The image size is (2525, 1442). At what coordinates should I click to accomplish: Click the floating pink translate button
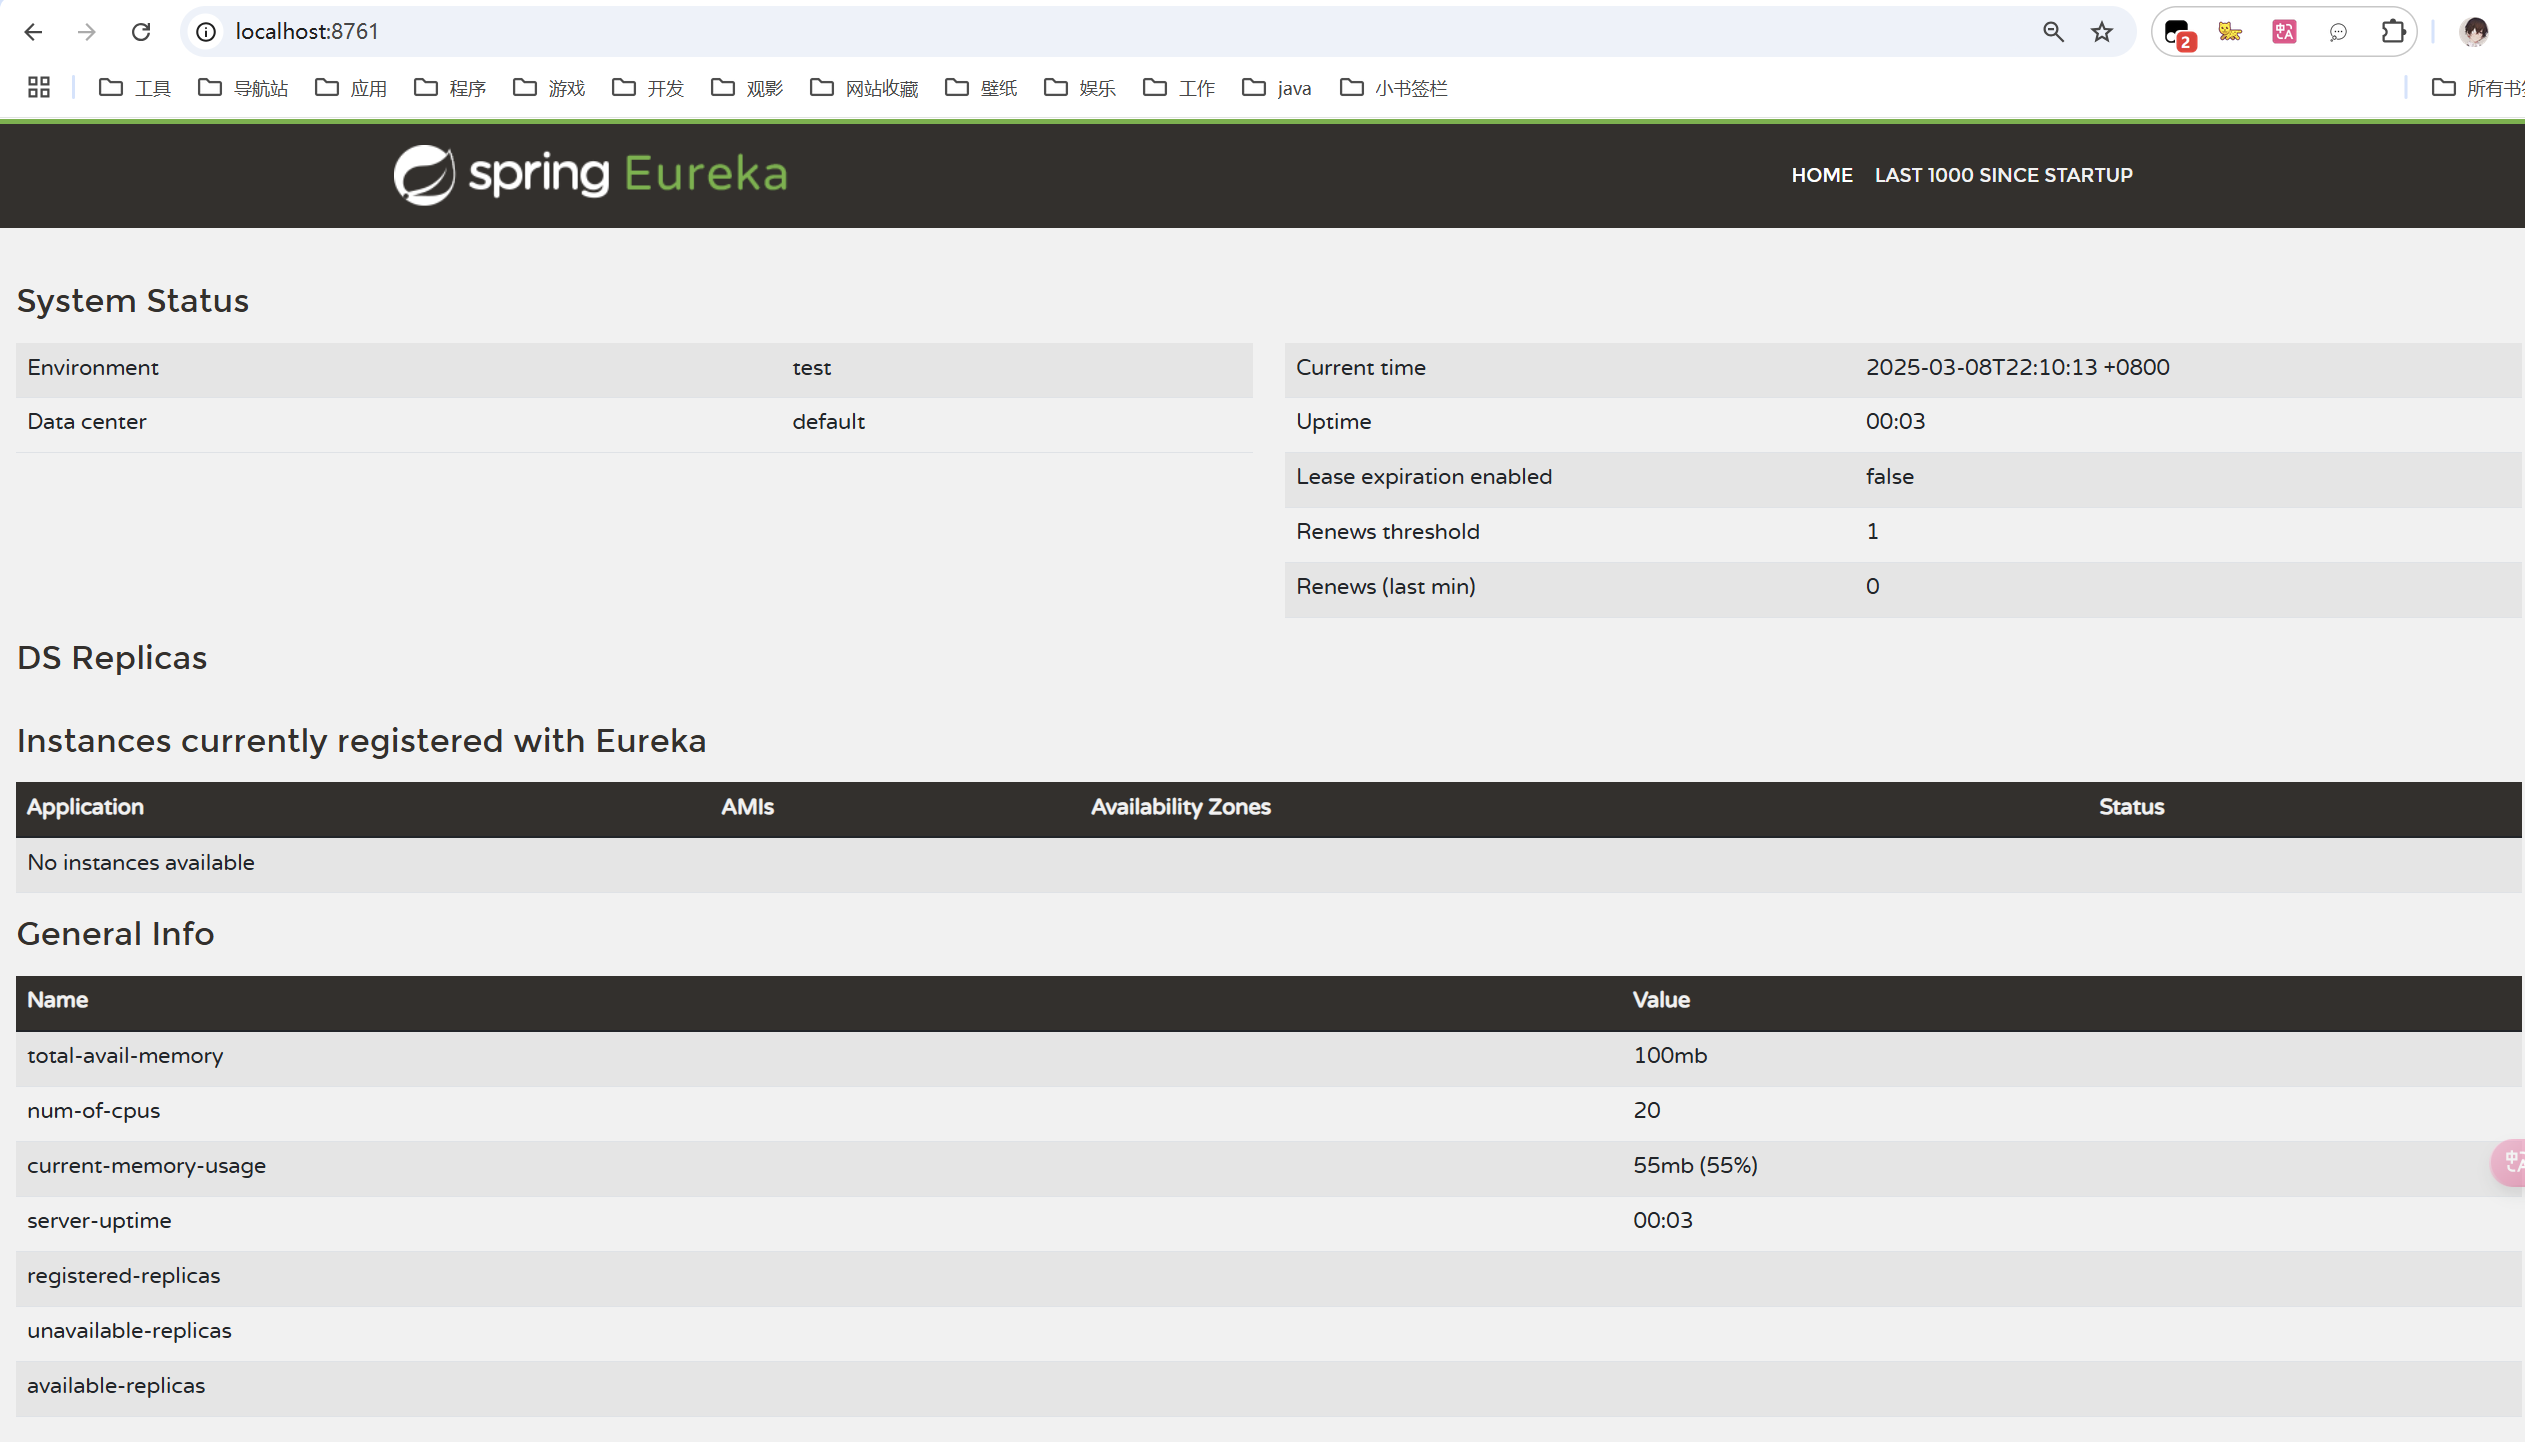point(2510,1162)
